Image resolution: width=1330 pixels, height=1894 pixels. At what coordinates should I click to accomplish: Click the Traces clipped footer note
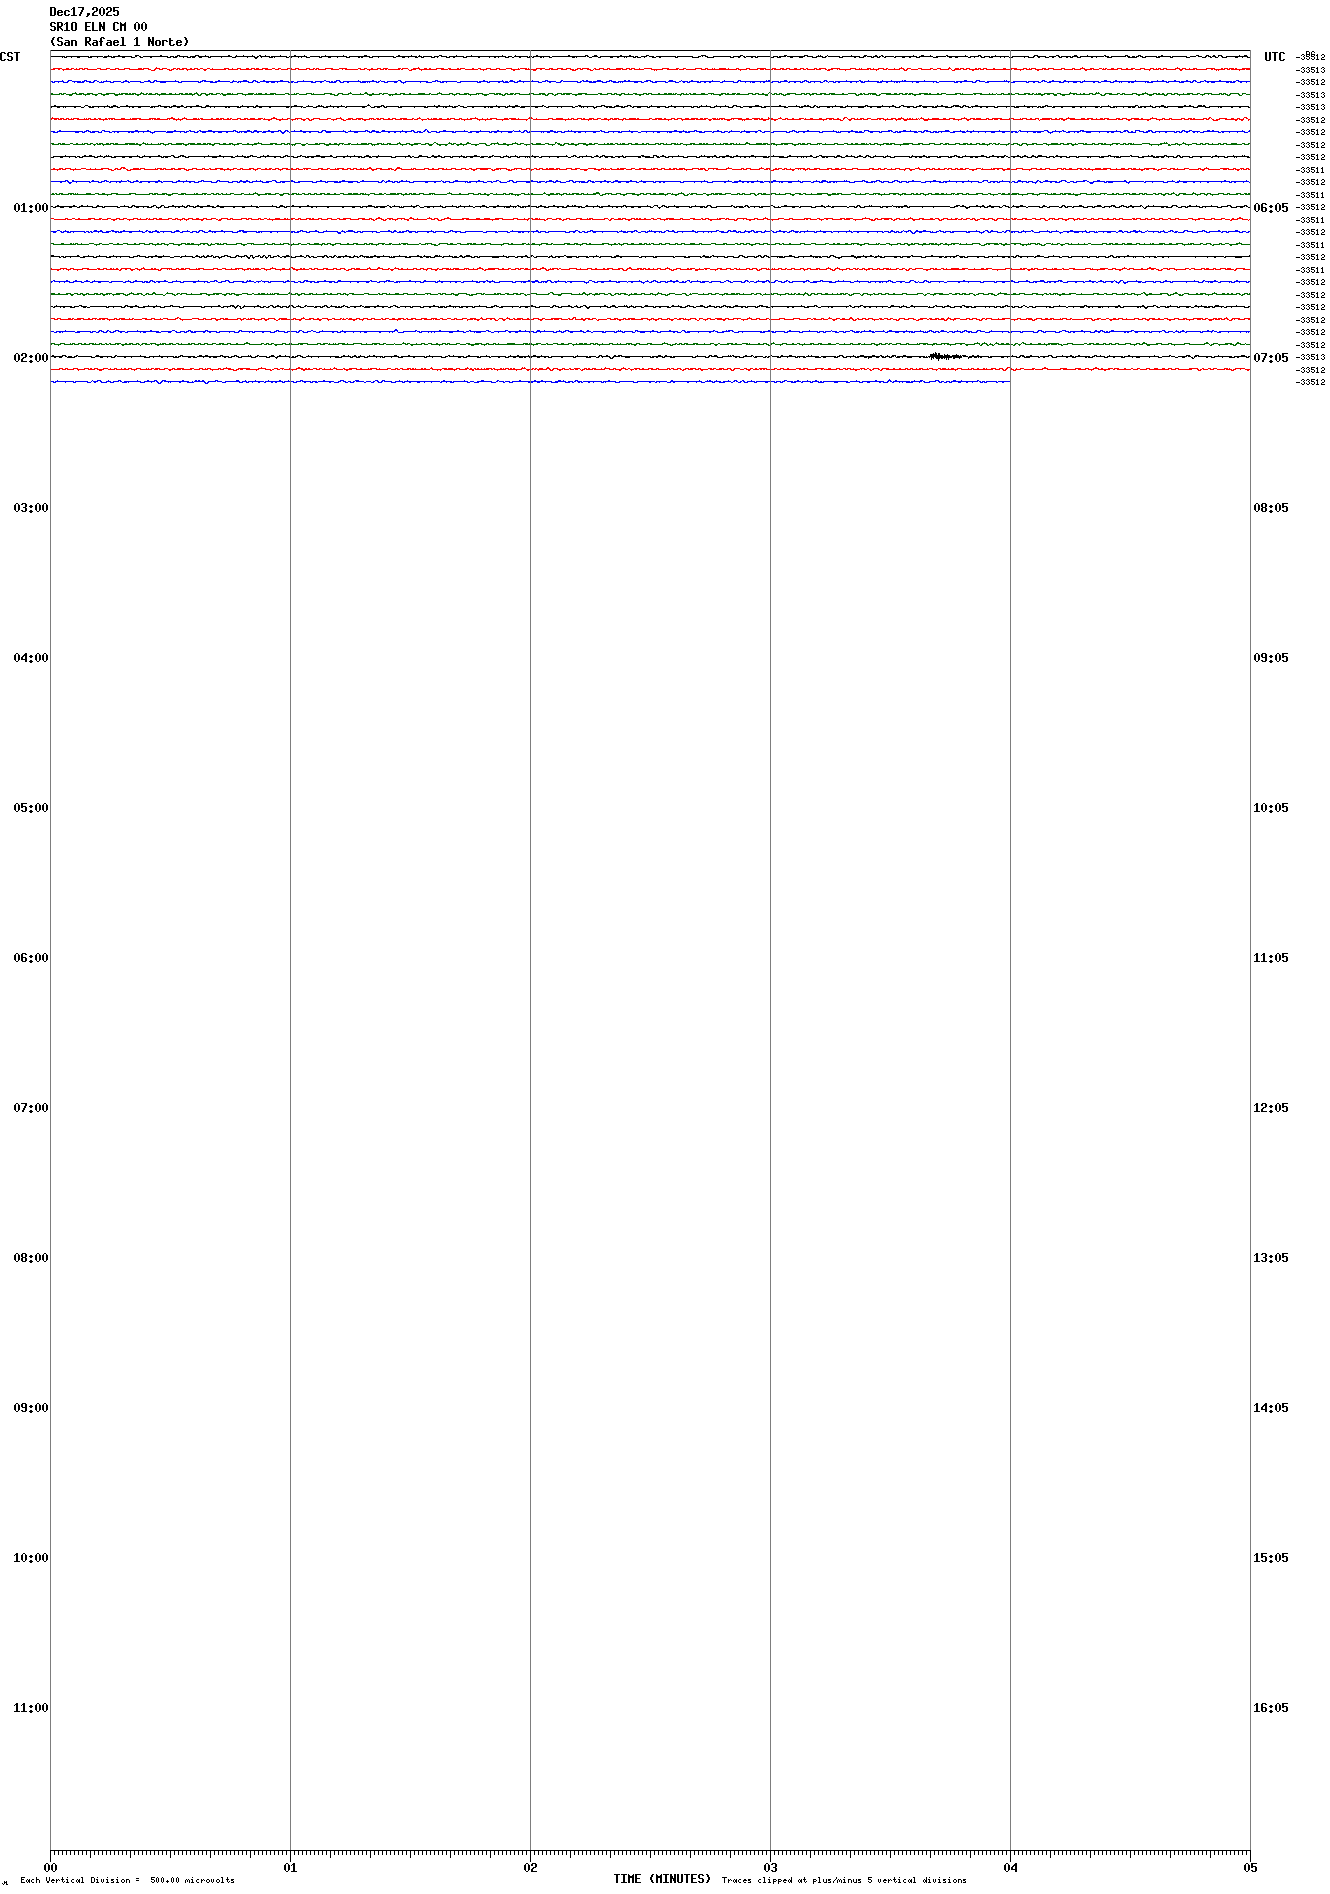click(x=843, y=1880)
